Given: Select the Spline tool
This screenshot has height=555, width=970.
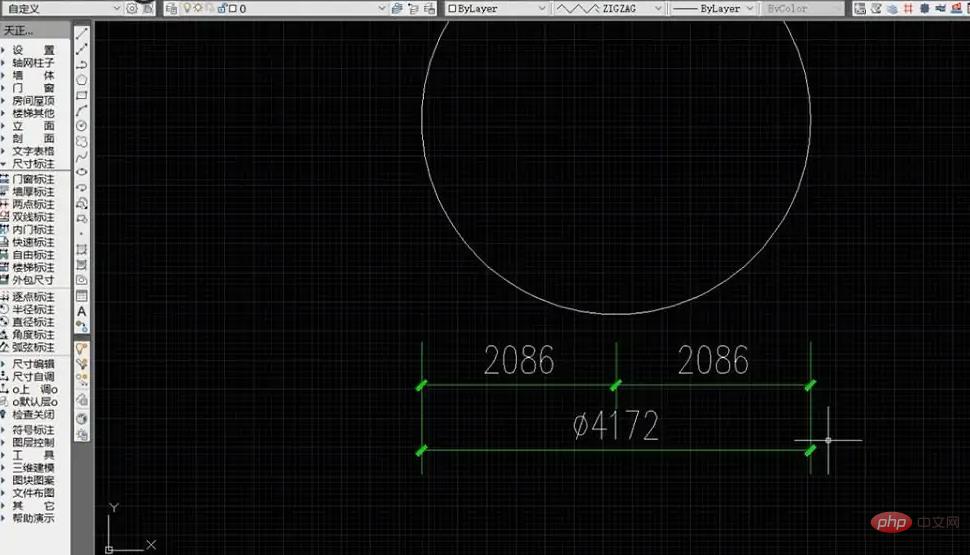Looking at the screenshot, I should pos(81,157).
